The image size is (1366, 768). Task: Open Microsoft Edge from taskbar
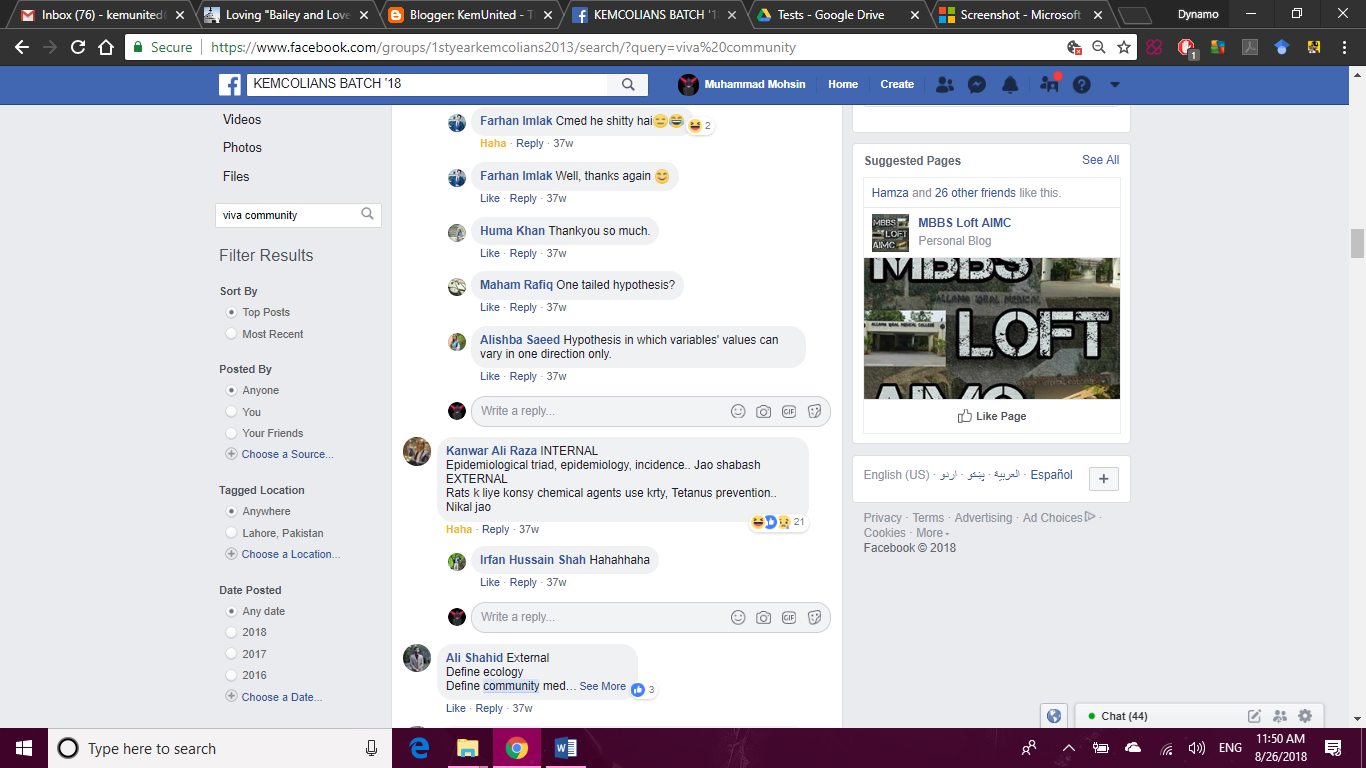tap(419, 748)
